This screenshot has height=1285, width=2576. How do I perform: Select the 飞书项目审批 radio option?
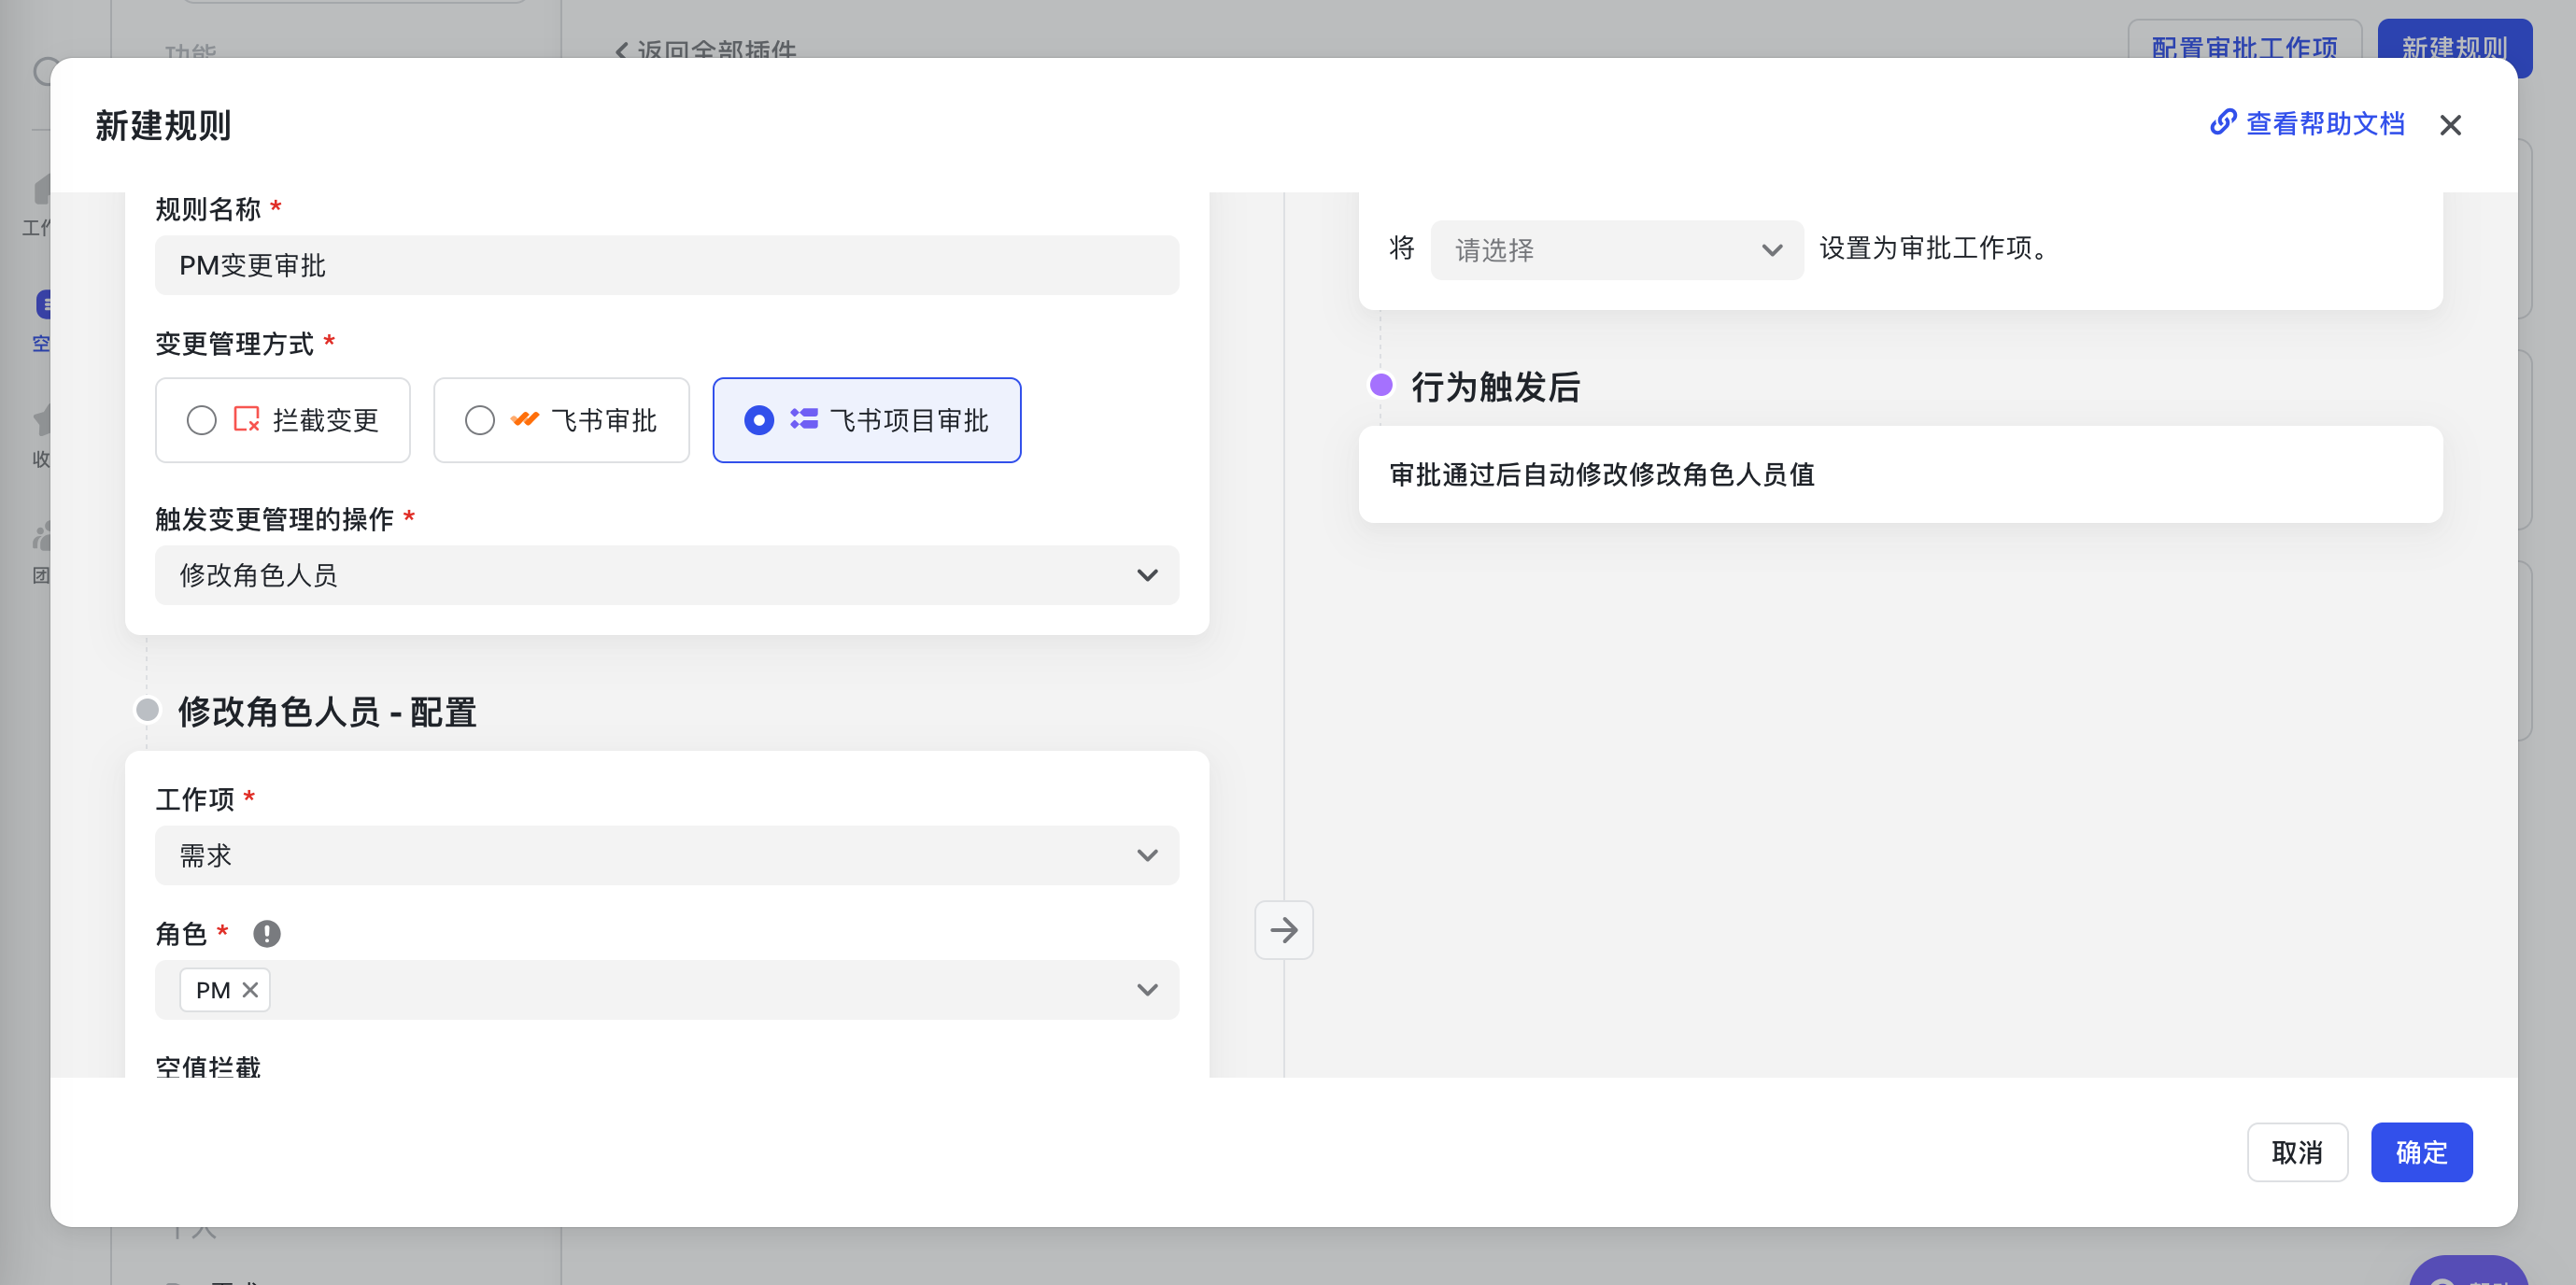pos(866,420)
